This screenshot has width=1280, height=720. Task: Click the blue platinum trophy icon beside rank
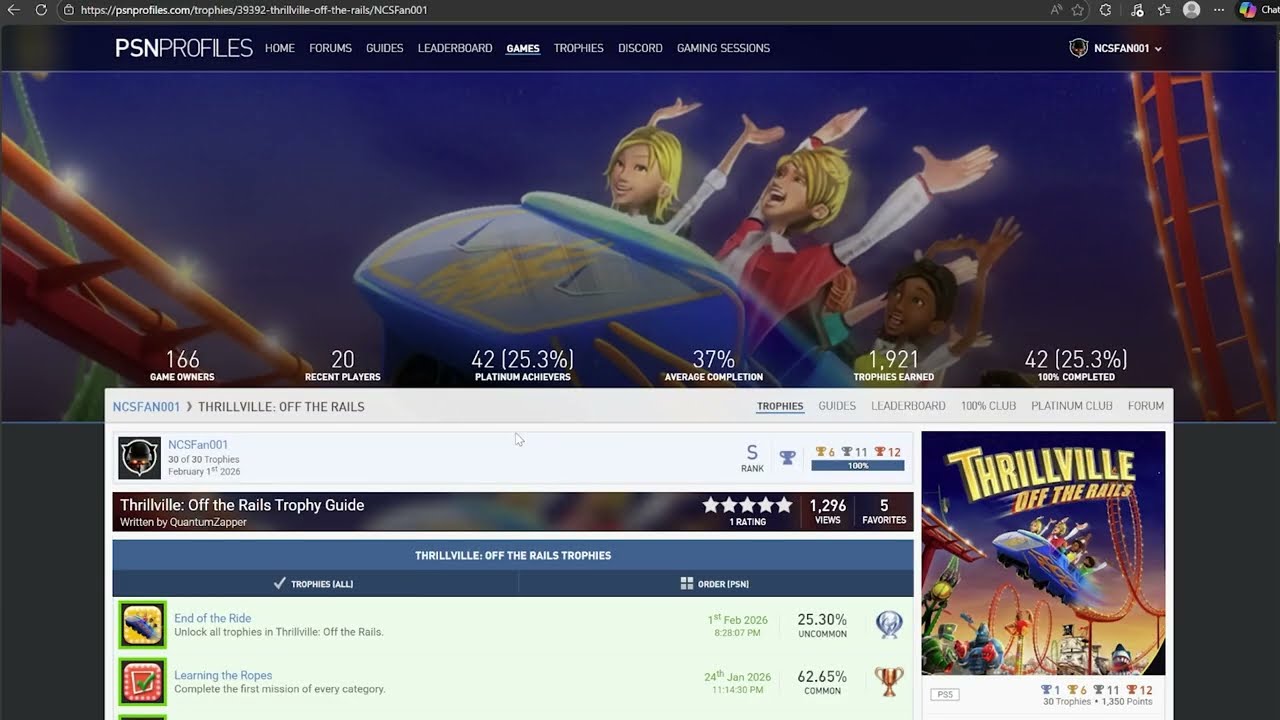pyautogui.click(x=787, y=457)
